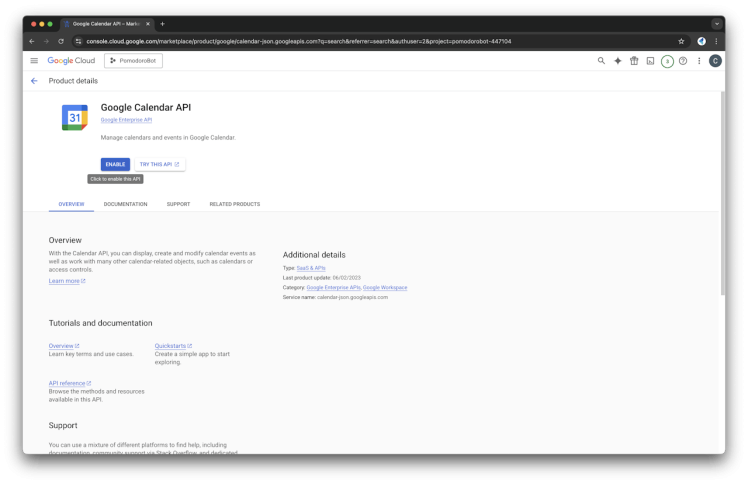Close the Google Calendar API tab
This screenshot has width=748, height=484.
coord(148,24)
